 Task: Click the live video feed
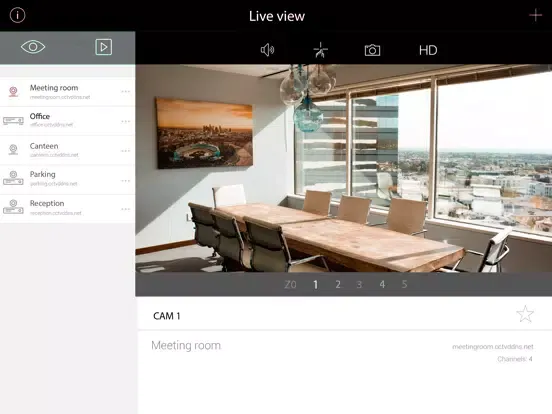click(344, 168)
